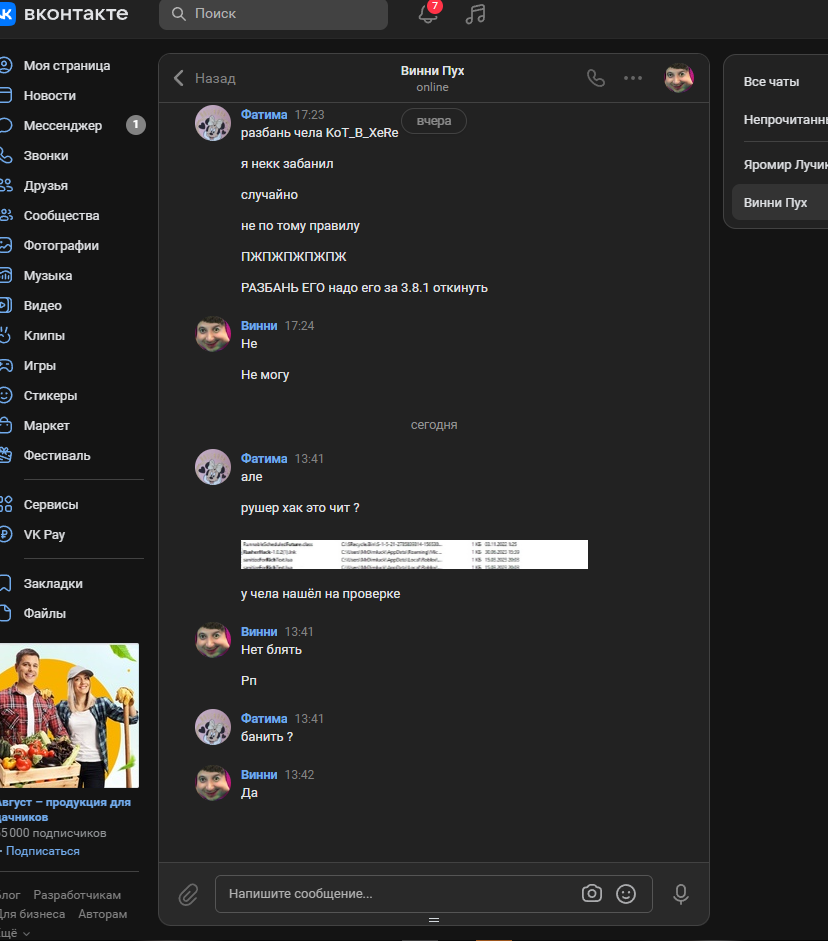Viewport: 828px width, 941px height.
Task: Record voice message with microphone icon
Action: click(681, 894)
